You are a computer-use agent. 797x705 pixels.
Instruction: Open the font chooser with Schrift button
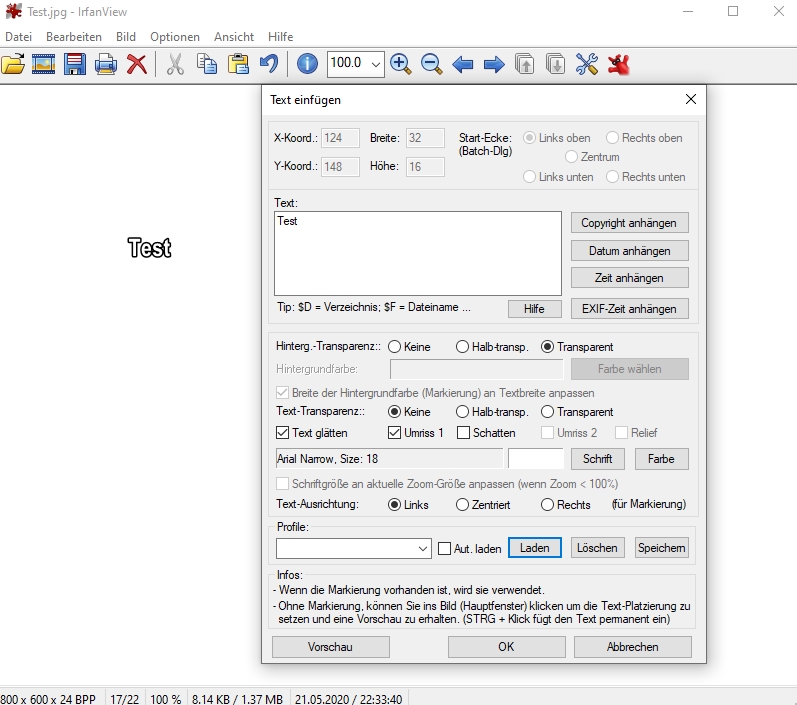(598, 459)
